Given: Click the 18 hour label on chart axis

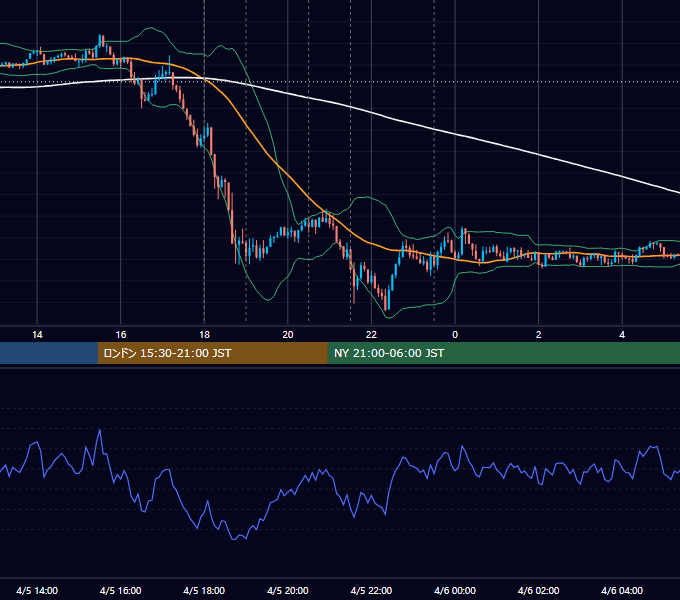Looking at the screenshot, I should (x=204, y=335).
